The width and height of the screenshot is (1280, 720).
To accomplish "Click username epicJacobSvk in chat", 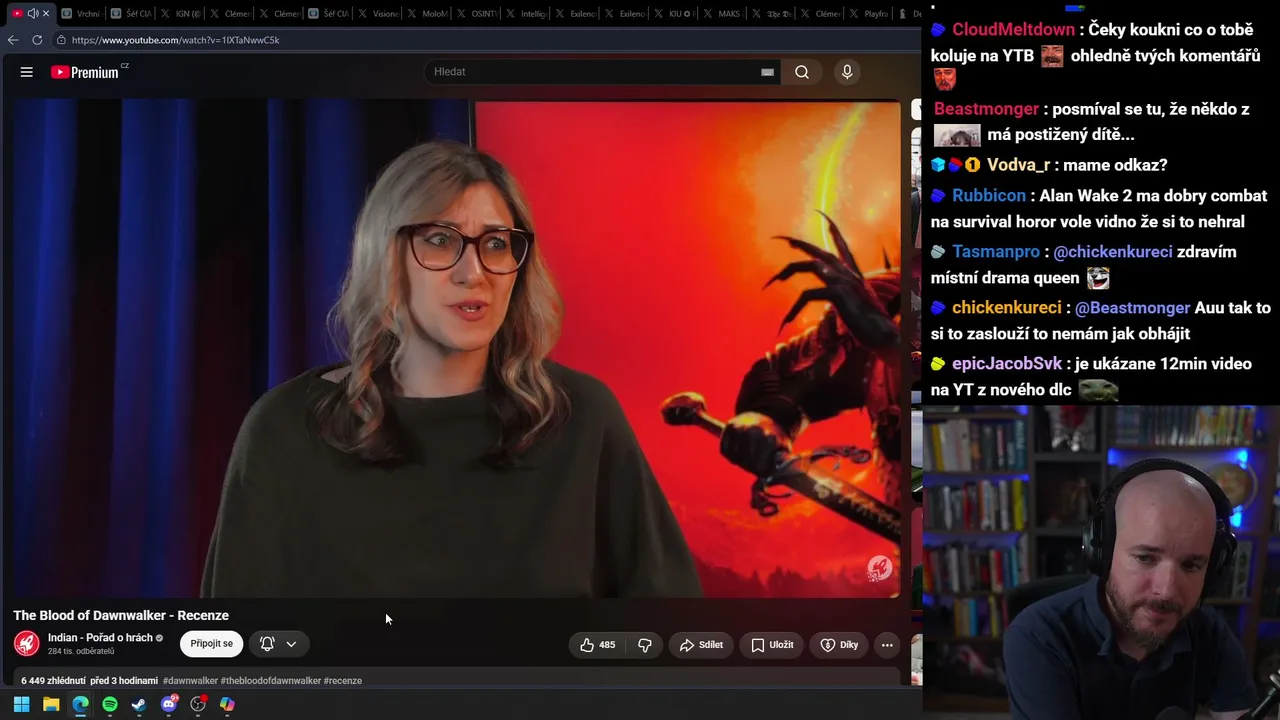I will (1007, 364).
